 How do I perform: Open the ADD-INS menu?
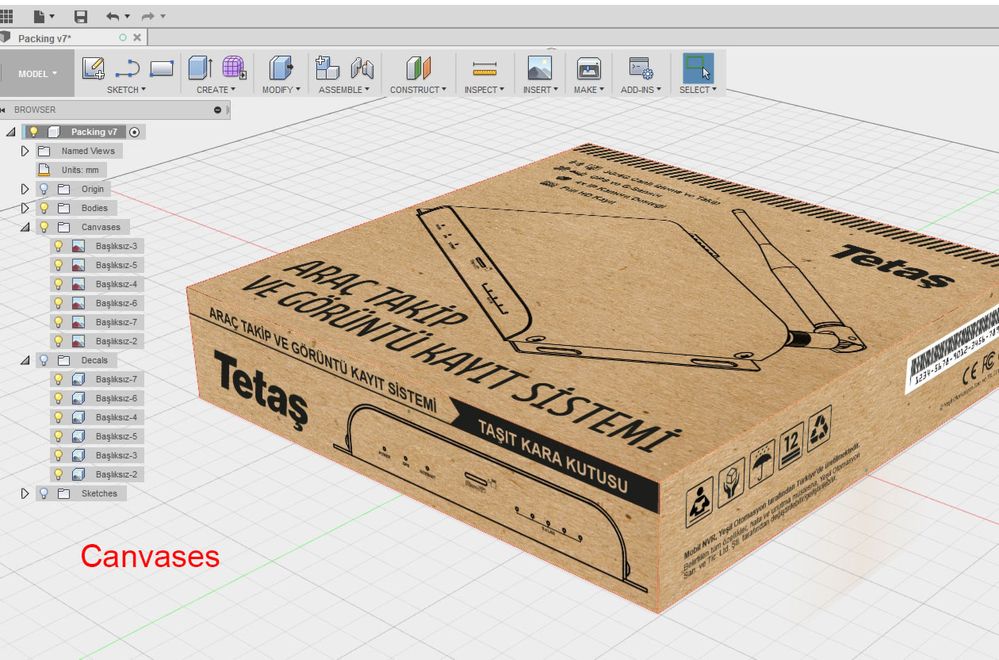pos(641,90)
